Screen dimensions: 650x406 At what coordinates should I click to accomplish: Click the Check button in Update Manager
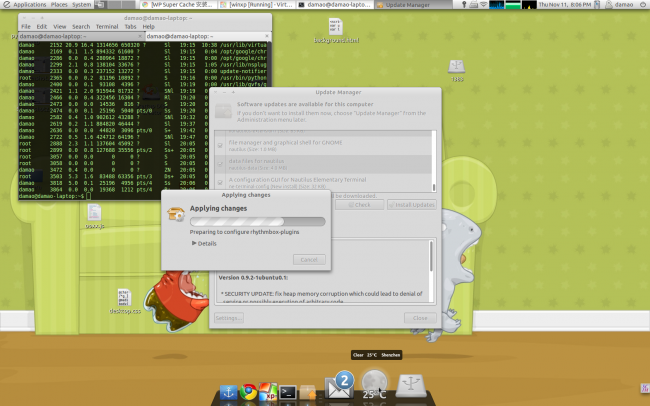click(x=359, y=205)
